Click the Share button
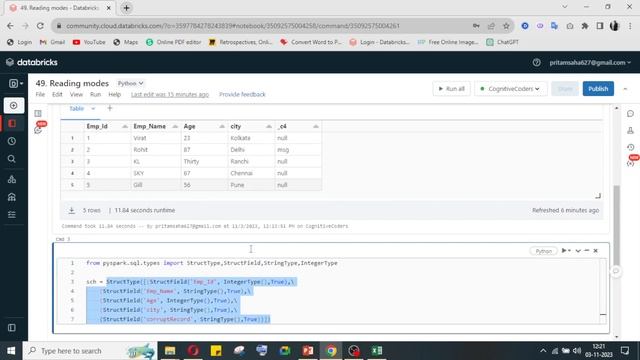The width and height of the screenshot is (640, 360). (565, 89)
